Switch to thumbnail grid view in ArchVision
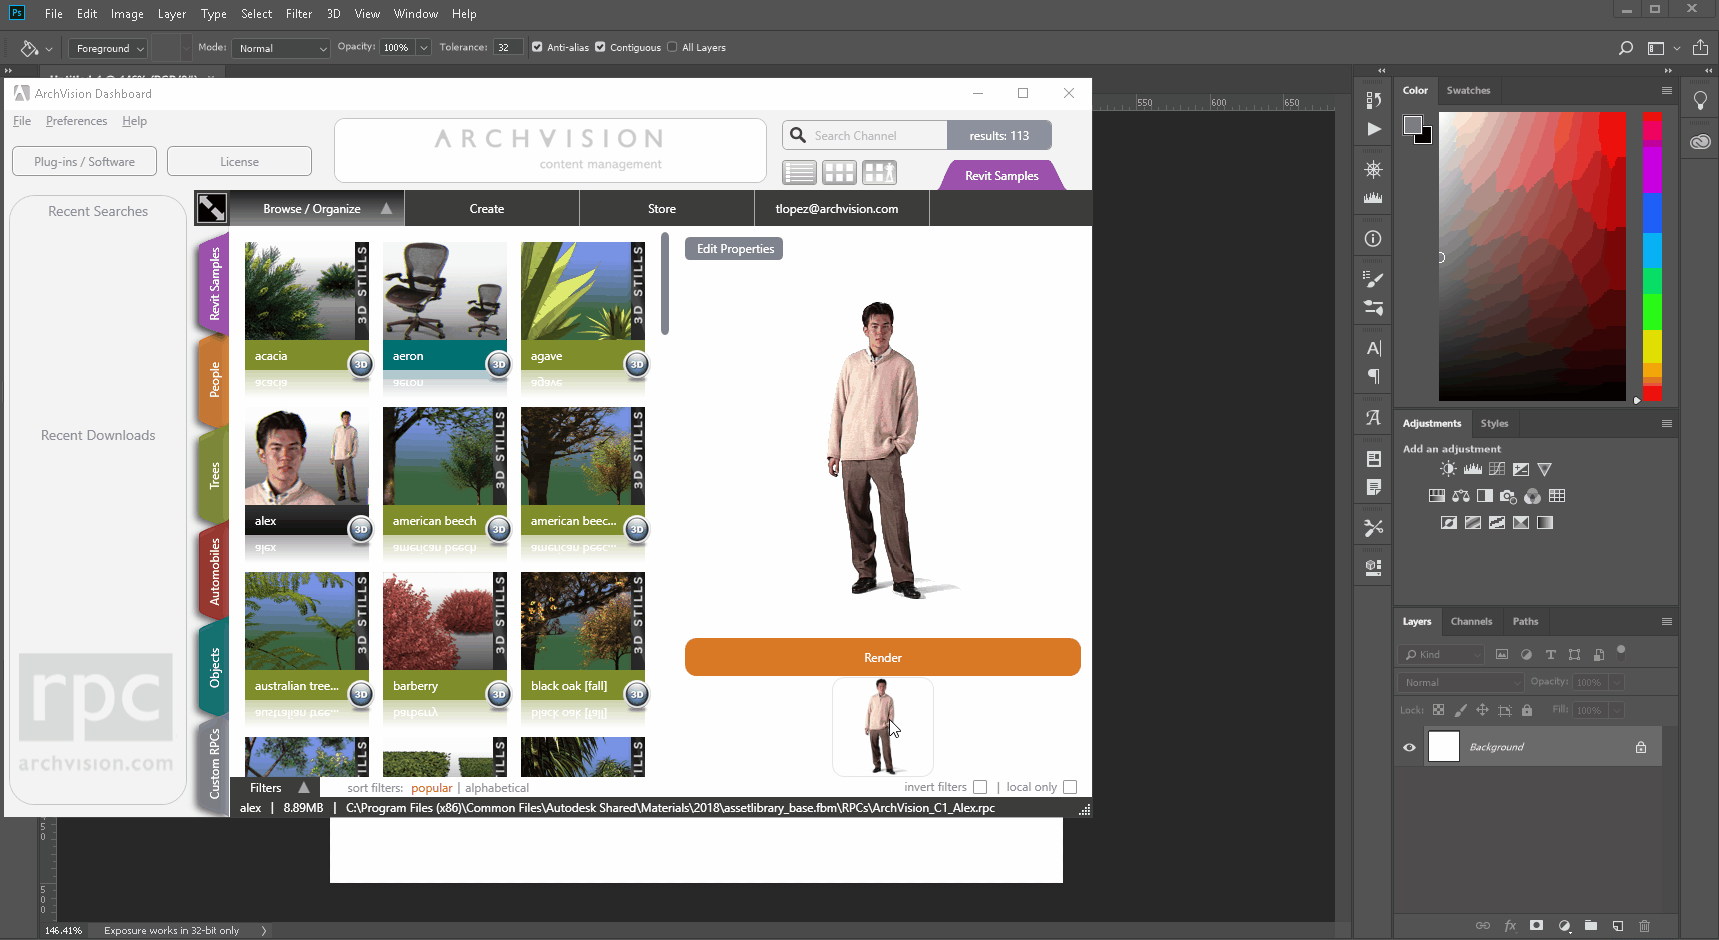This screenshot has height=940, width=1719. 840,172
